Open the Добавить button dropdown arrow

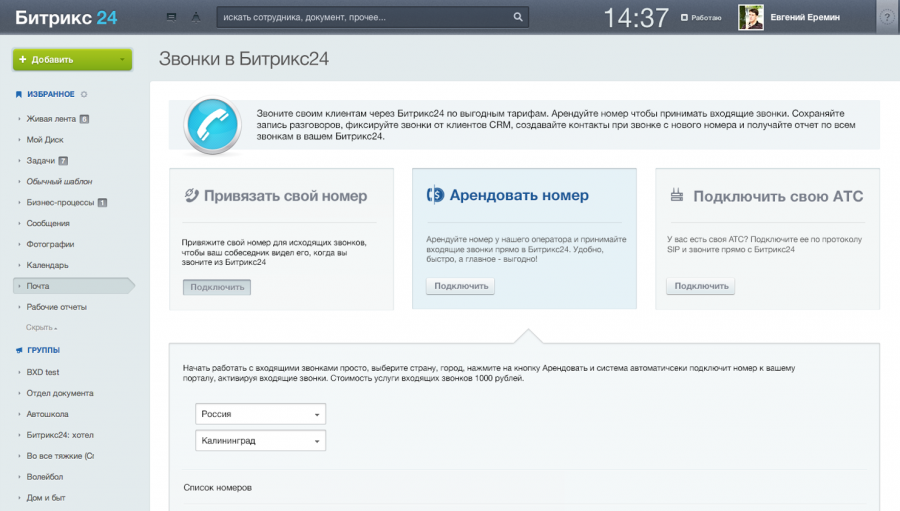point(122,60)
